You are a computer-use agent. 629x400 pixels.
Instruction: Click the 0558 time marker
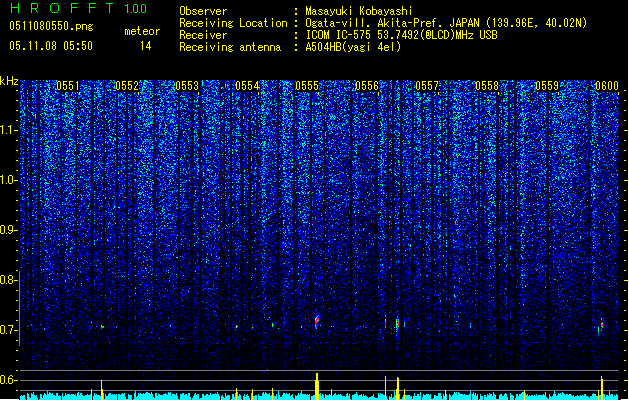tap(487, 86)
